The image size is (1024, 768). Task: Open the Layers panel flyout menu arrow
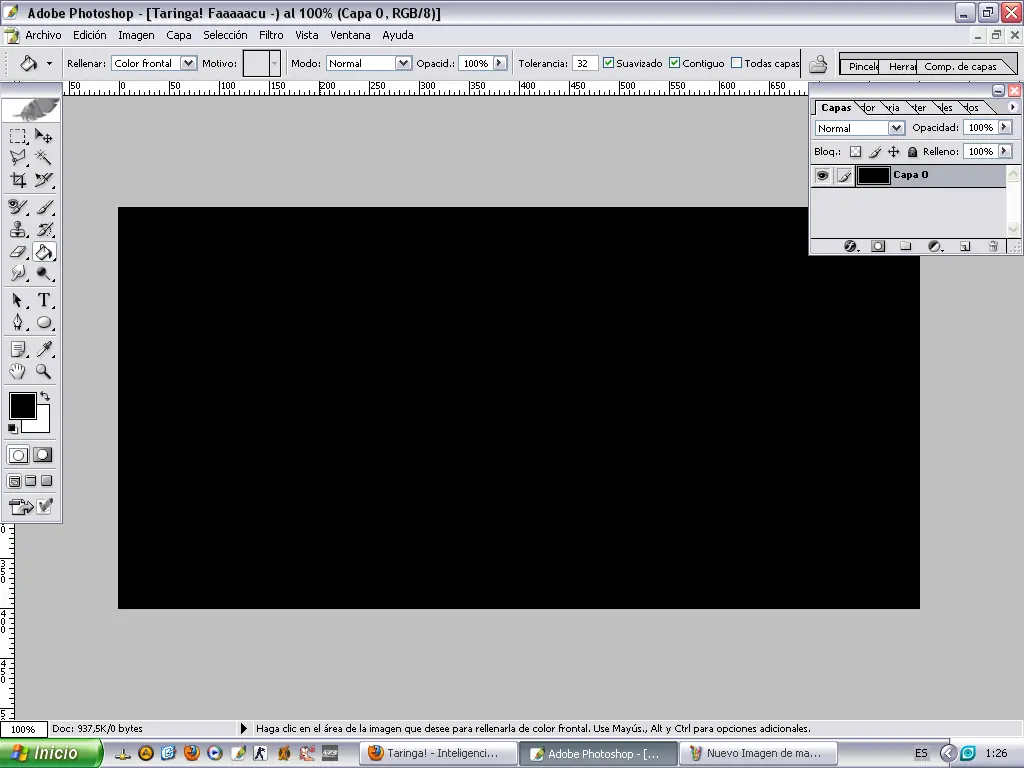pyautogui.click(x=1012, y=107)
